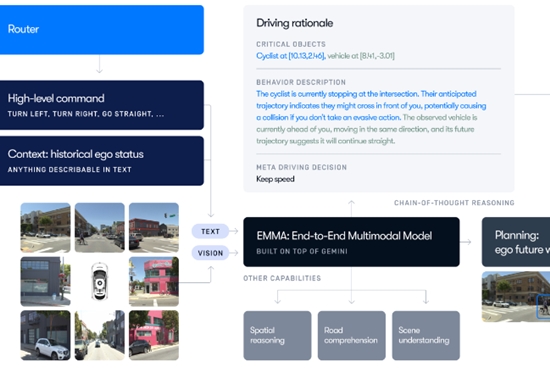Select the Scene understanding capability box
Viewport: 550px width, 378px height.
point(426,336)
